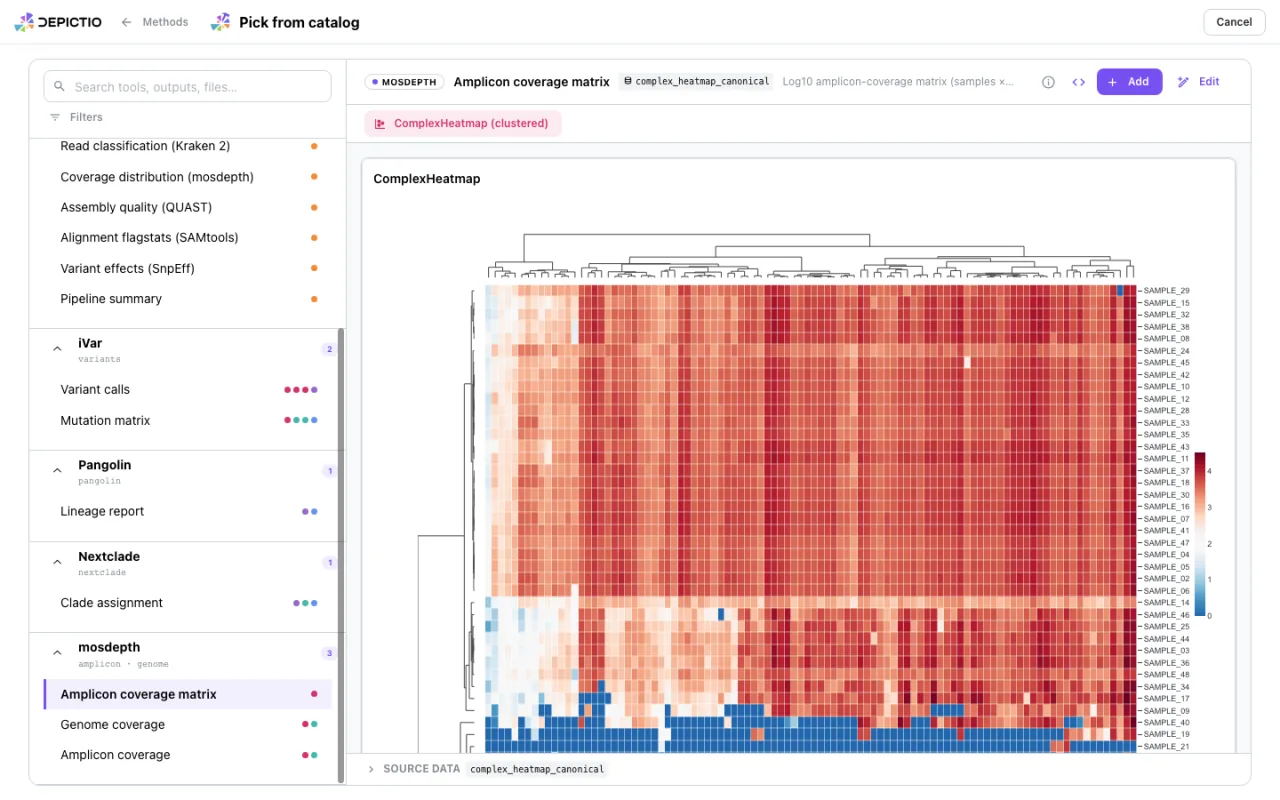Screen dimensions: 1280x800
Task: Select Assembly quality (QUAST)
Action: (x=188, y=207)
